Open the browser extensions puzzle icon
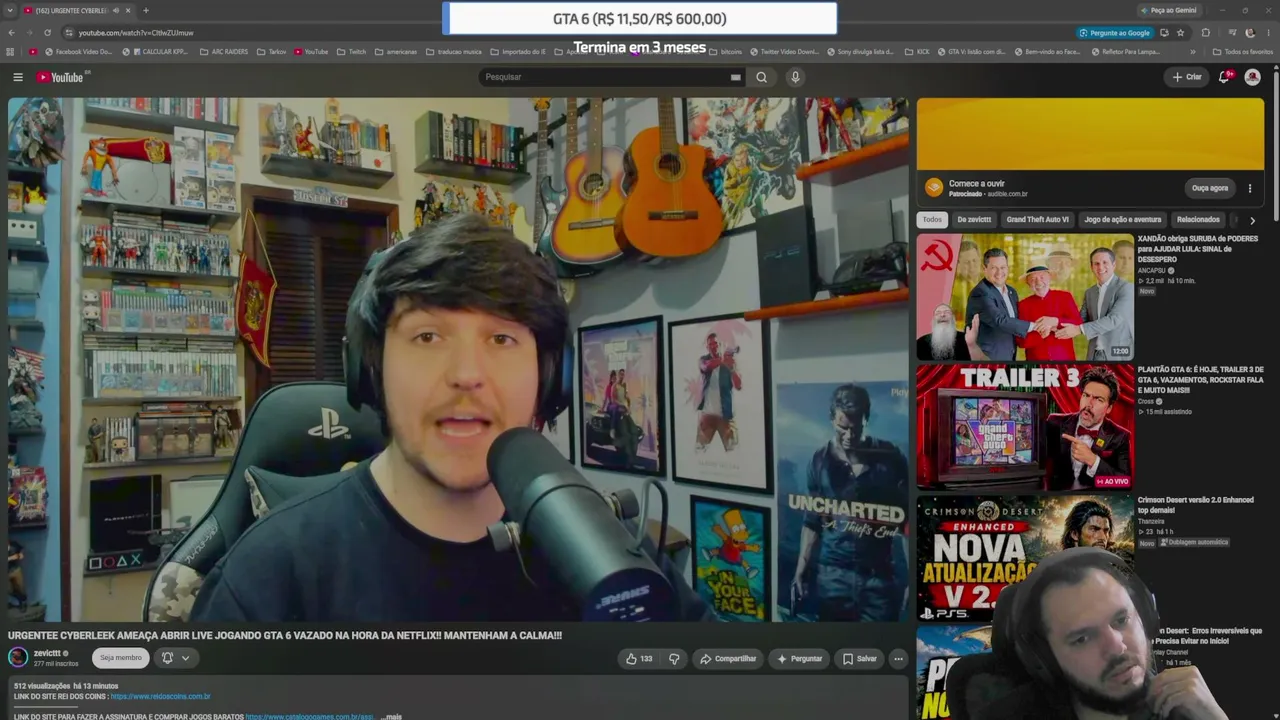The width and height of the screenshot is (1280, 720). point(1205,33)
